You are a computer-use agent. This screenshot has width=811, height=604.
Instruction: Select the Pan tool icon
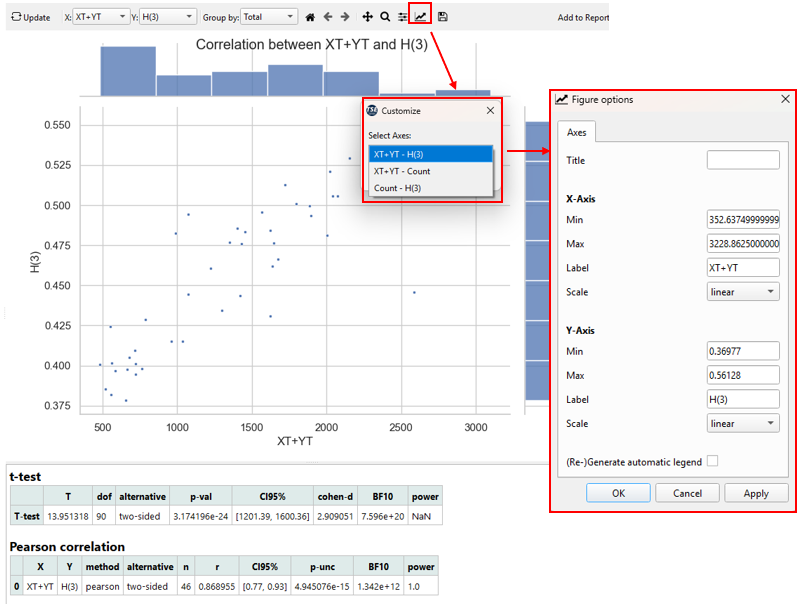click(367, 17)
